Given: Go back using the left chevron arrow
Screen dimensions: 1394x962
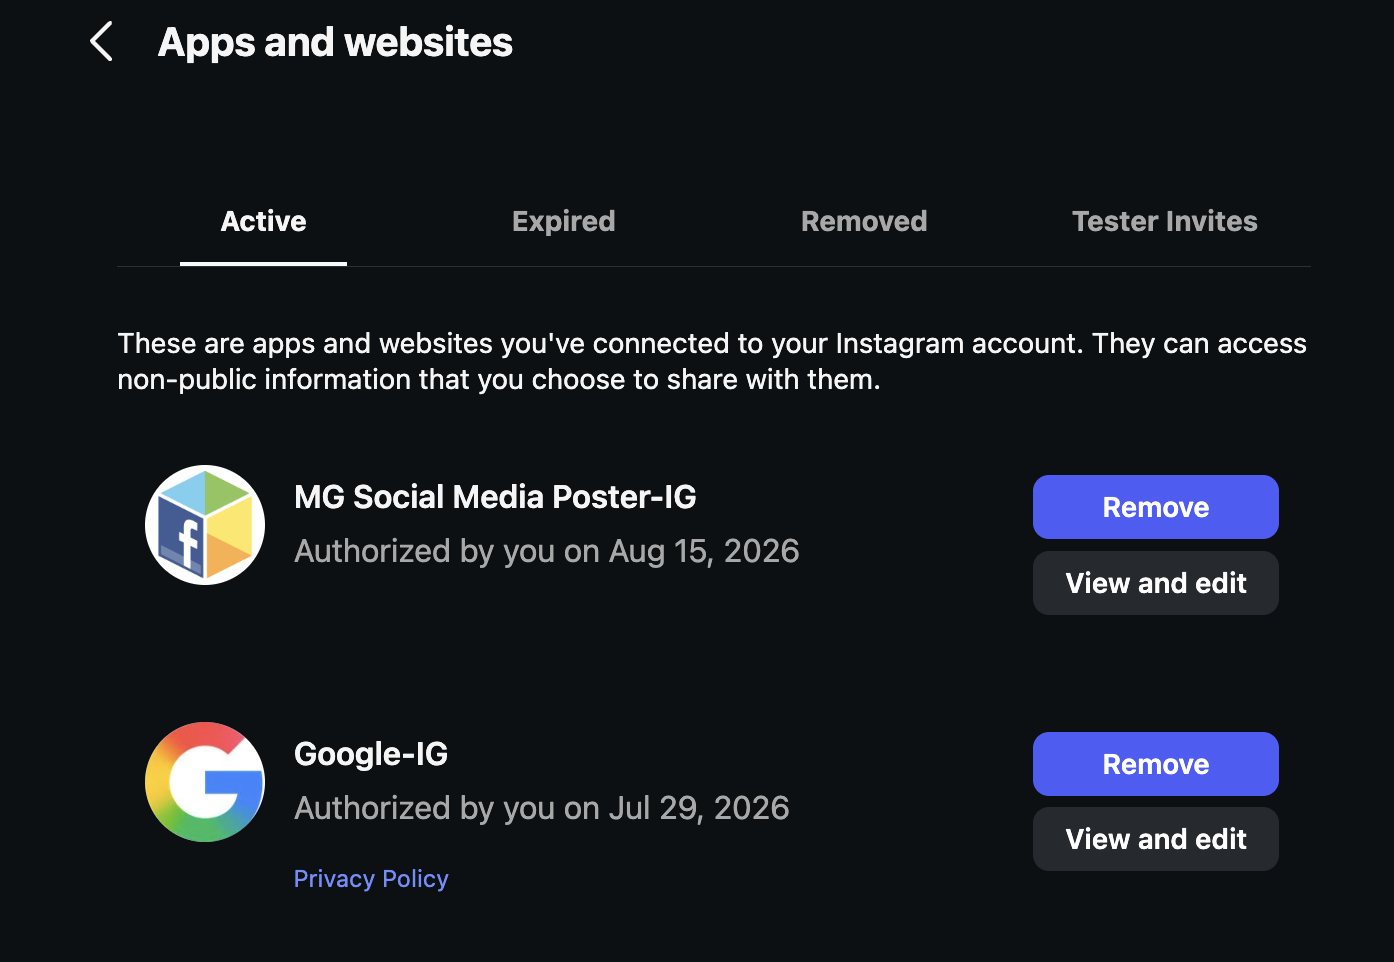Looking at the screenshot, I should pos(101,42).
